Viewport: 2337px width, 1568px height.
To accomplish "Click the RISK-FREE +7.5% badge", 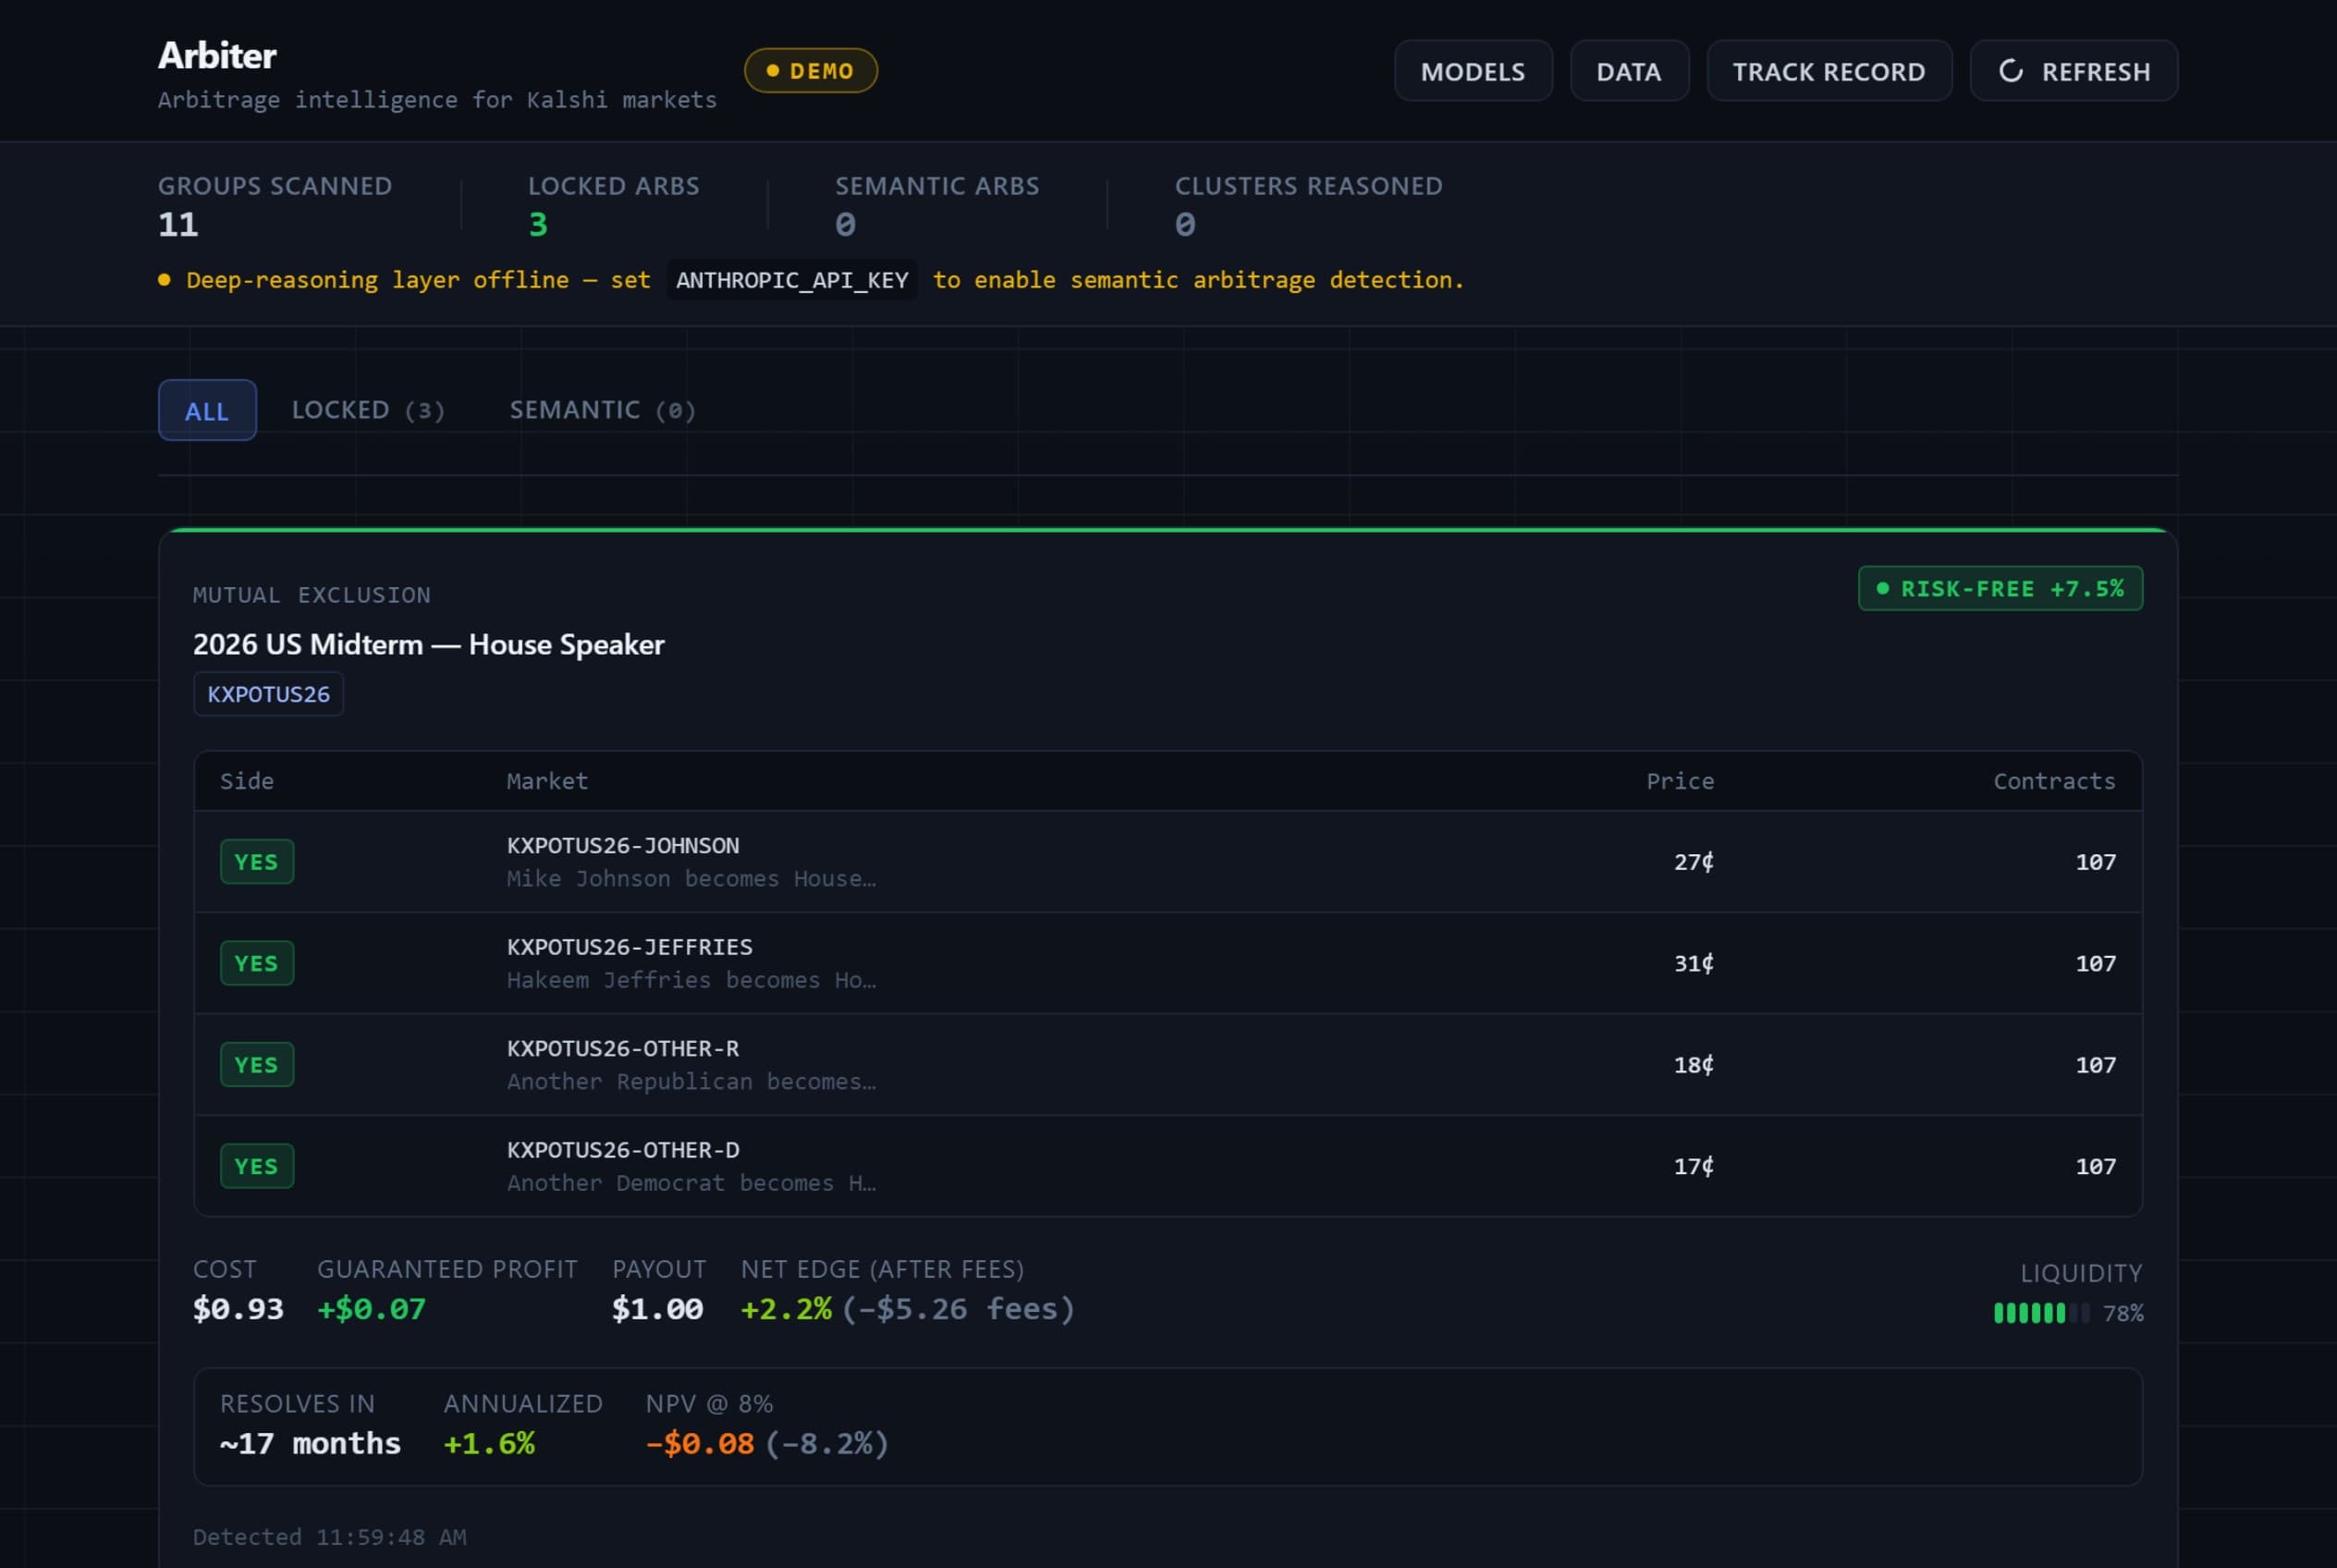I will tap(2000, 588).
